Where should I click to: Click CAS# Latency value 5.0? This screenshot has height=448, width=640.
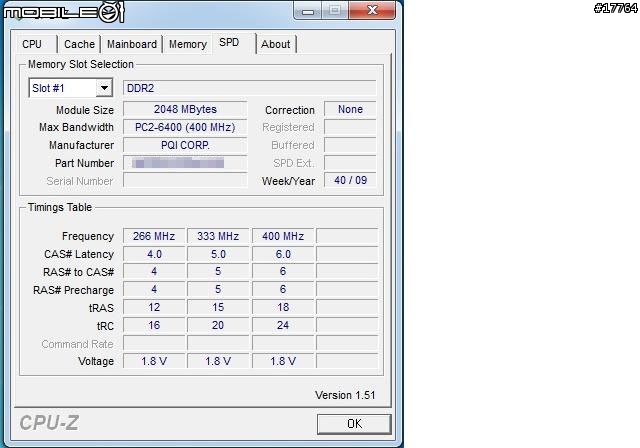click(218, 254)
